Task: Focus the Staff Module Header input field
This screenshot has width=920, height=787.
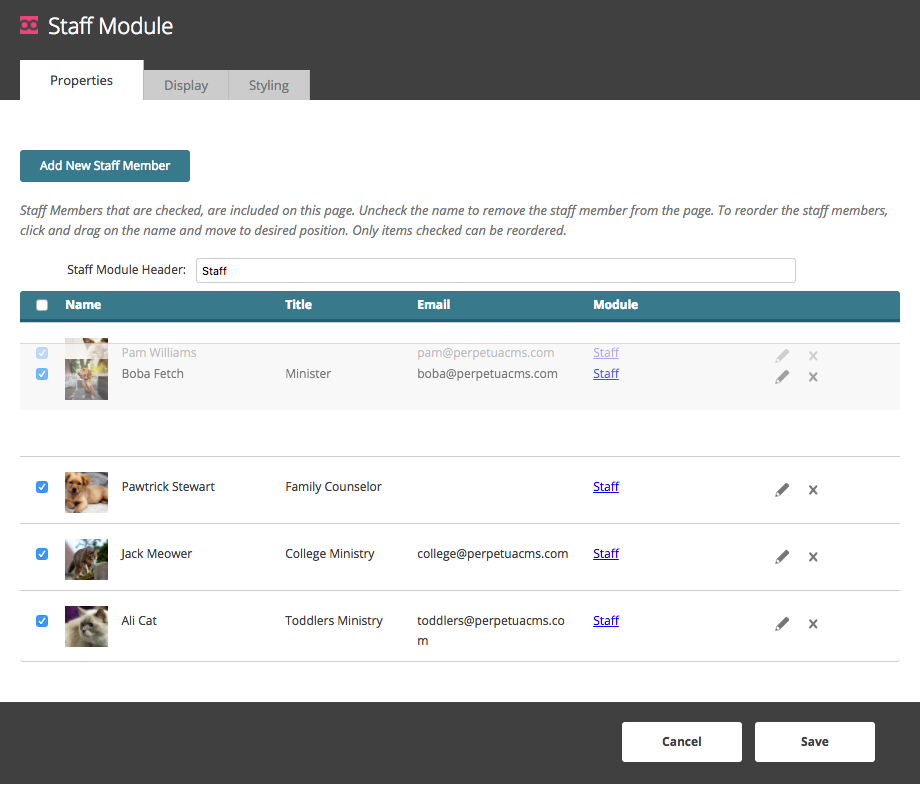Action: click(x=496, y=271)
